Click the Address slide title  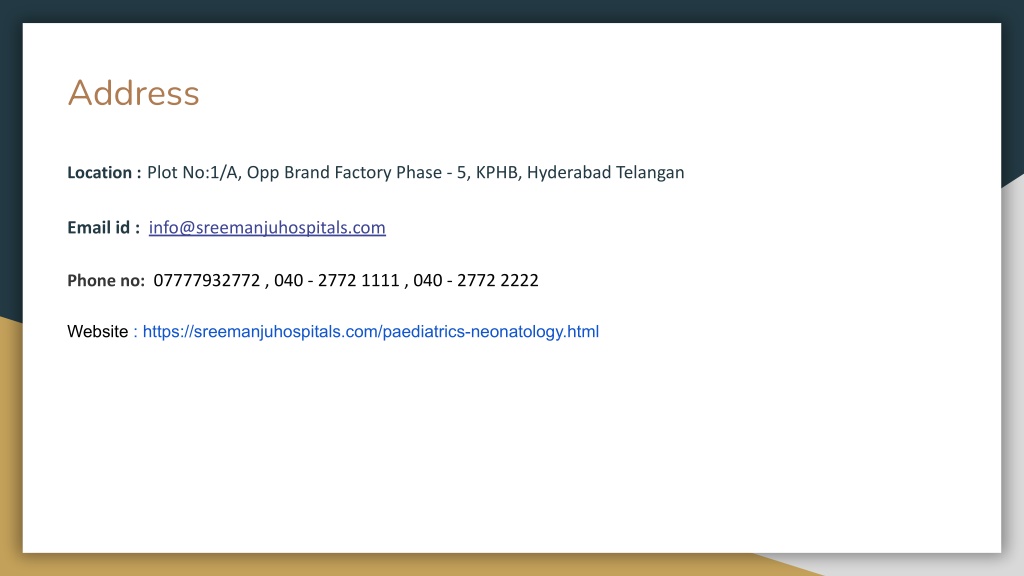[x=133, y=93]
